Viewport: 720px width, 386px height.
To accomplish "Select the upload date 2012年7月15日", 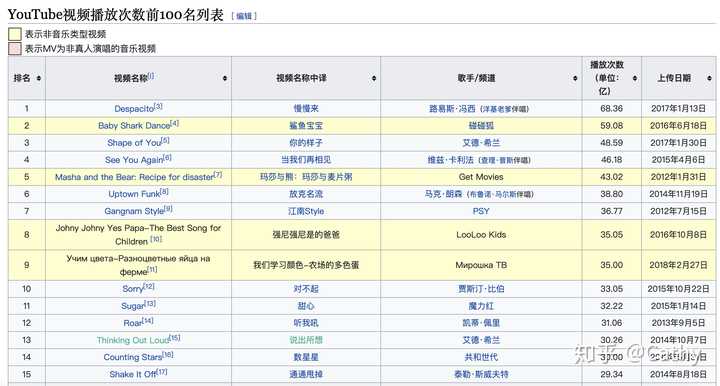I will (678, 211).
